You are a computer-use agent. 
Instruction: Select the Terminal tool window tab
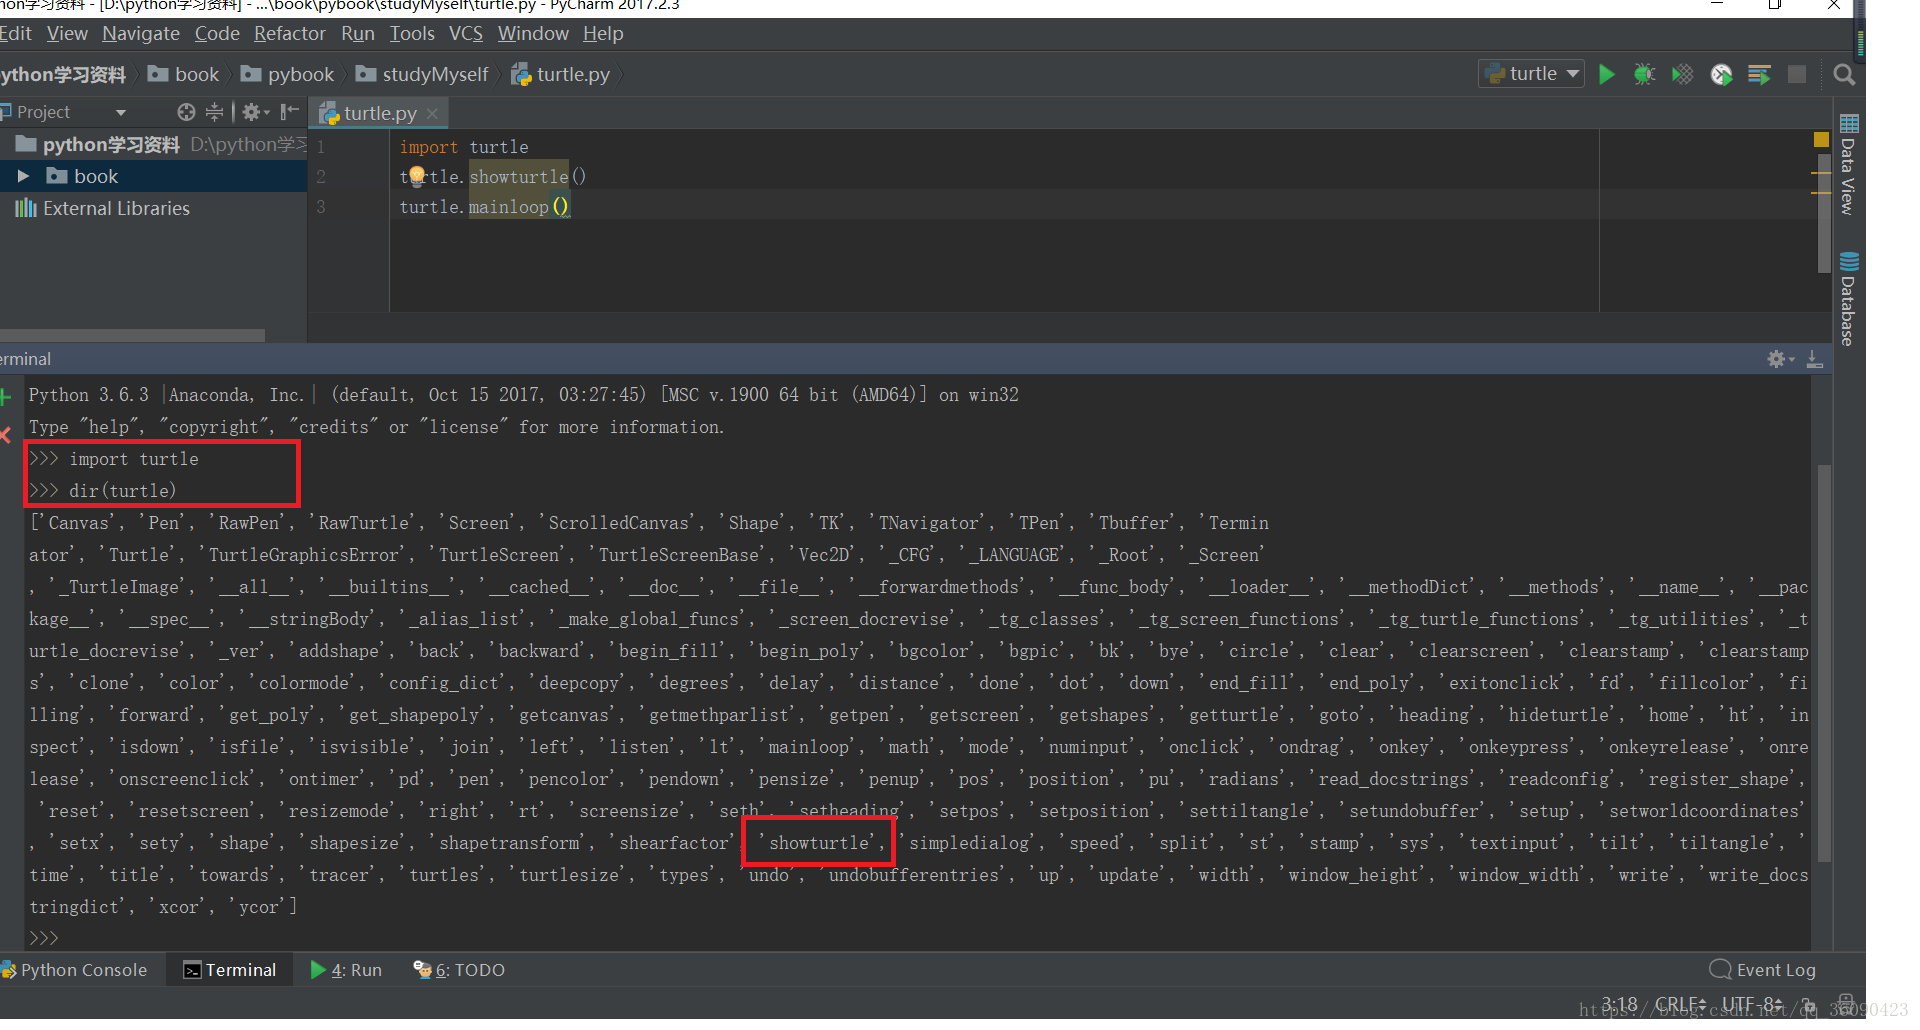230,970
